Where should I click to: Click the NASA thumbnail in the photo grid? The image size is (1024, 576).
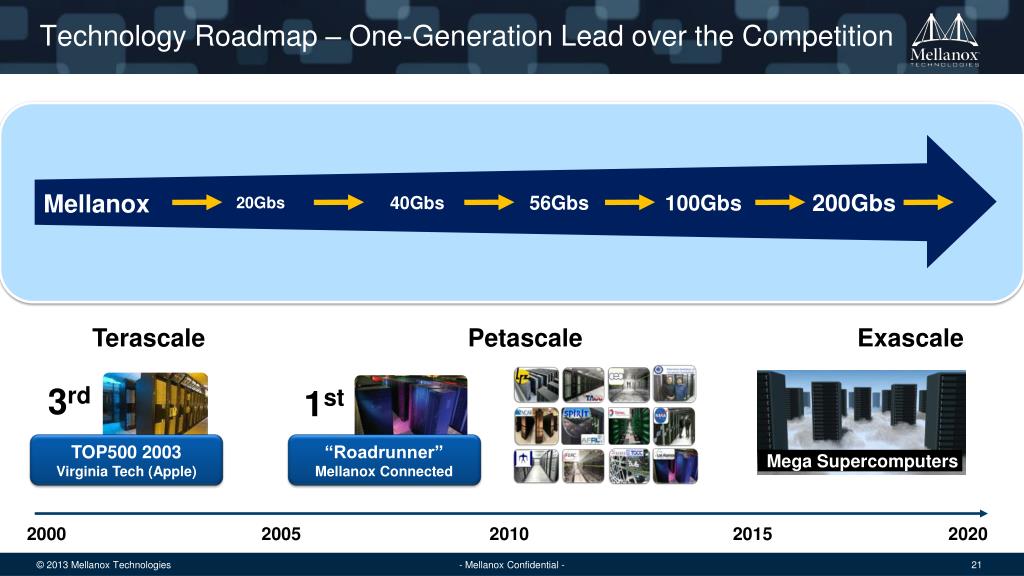point(675,426)
